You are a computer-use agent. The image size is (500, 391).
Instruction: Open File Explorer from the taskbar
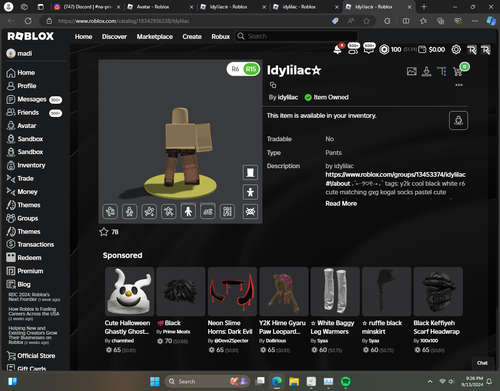(294, 381)
